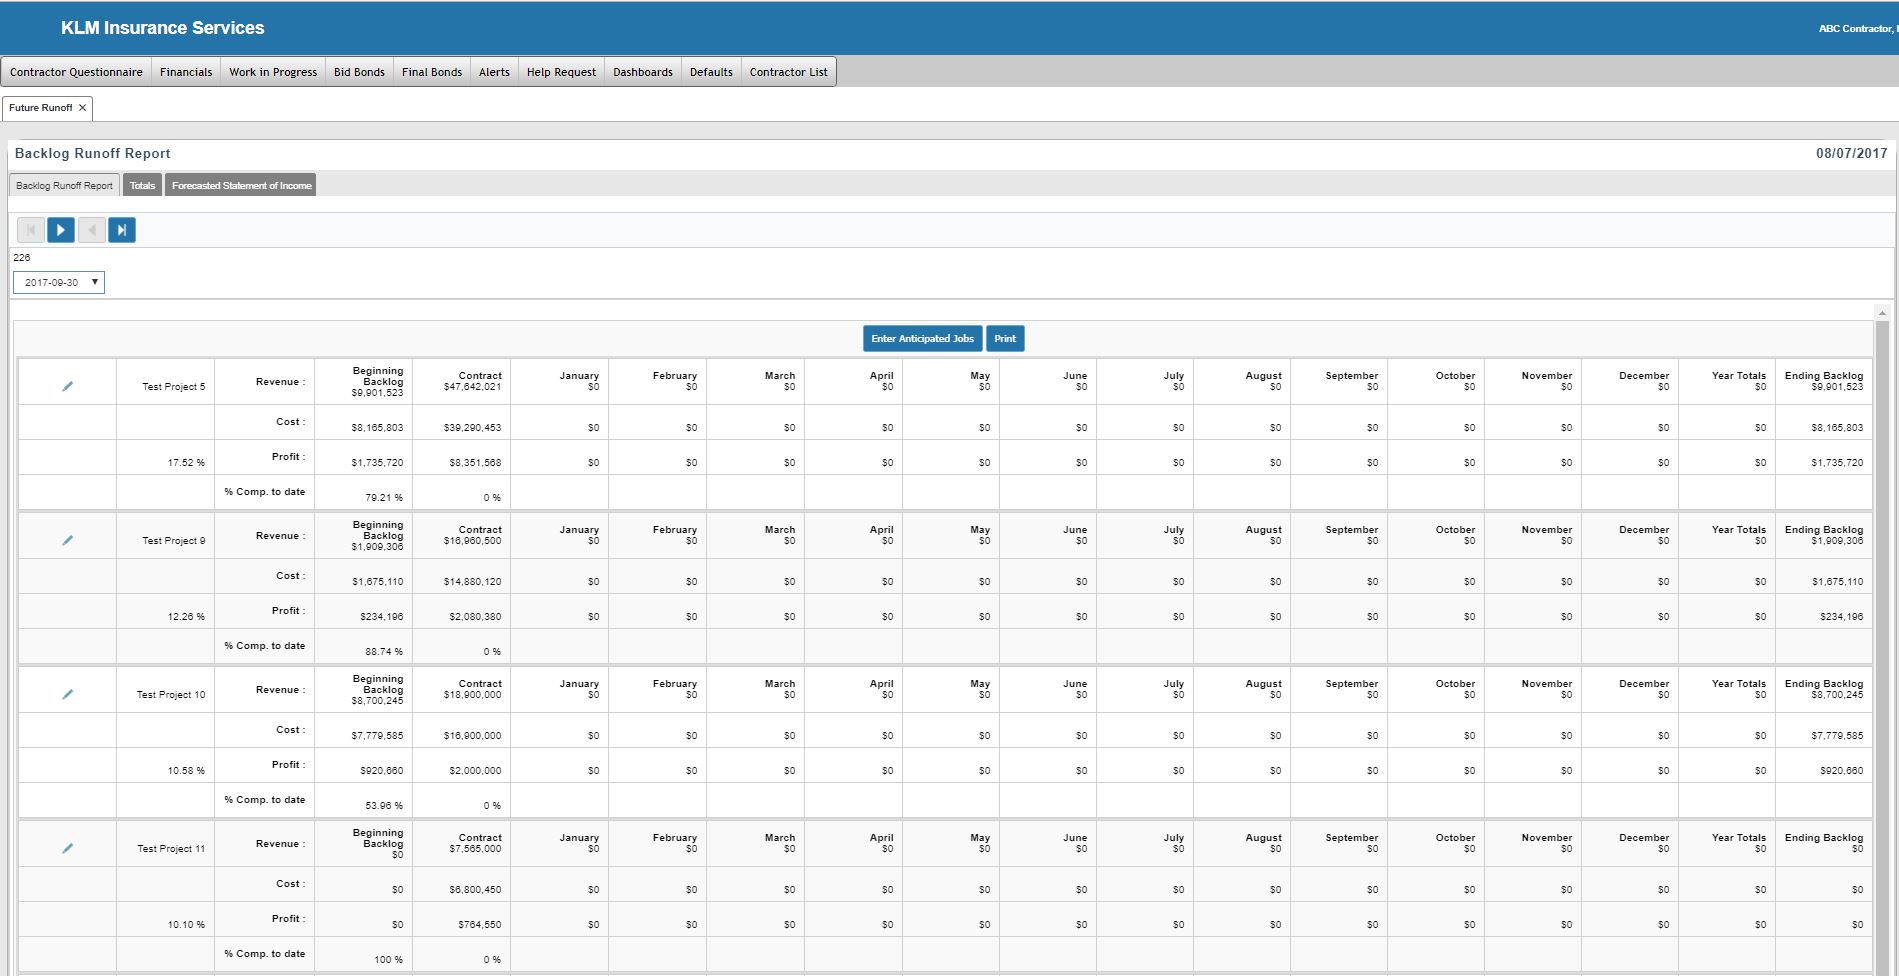Screen dimensions: 1899x976
Task: Jump to last page with skip-forward icon
Action: tap(122, 230)
